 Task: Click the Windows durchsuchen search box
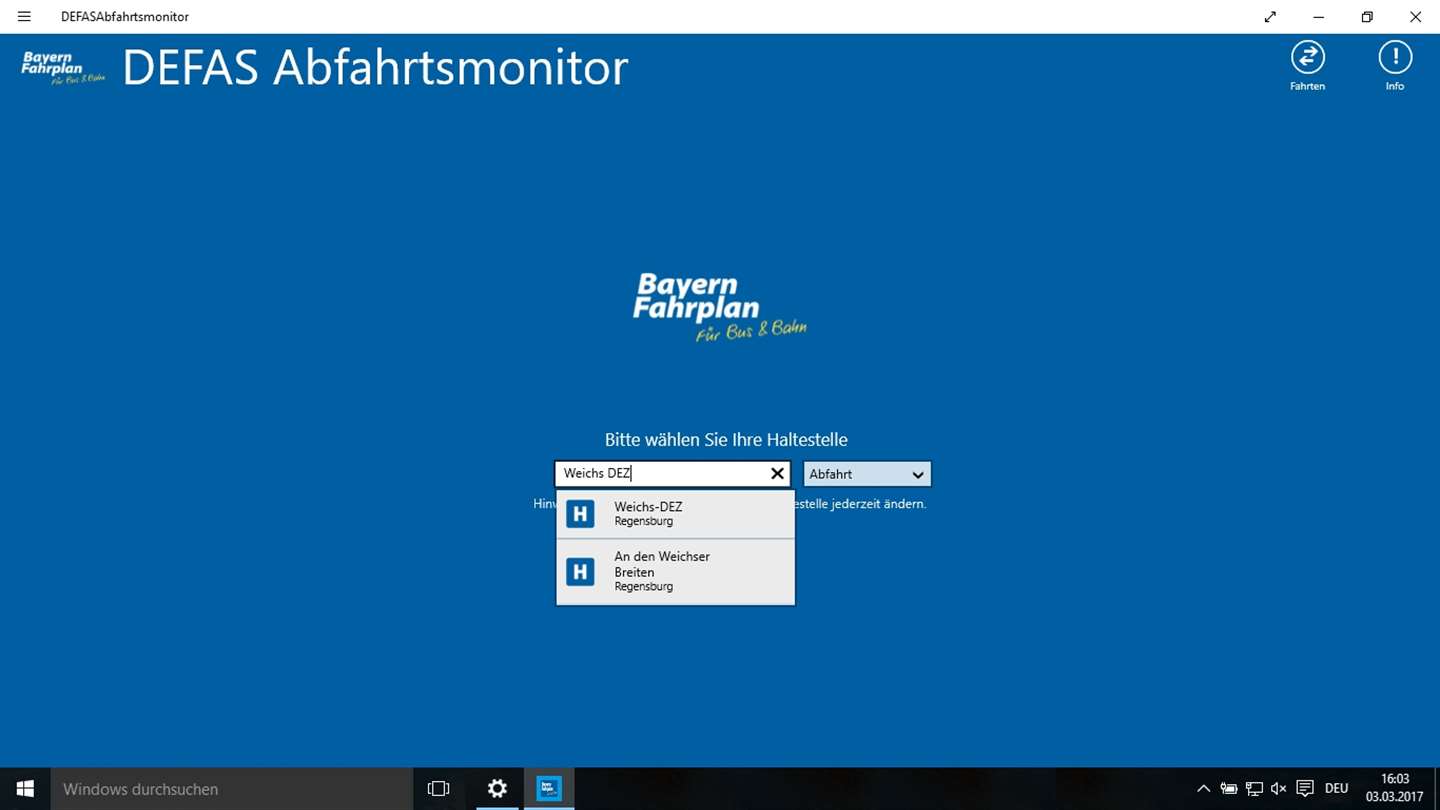pos(231,788)
